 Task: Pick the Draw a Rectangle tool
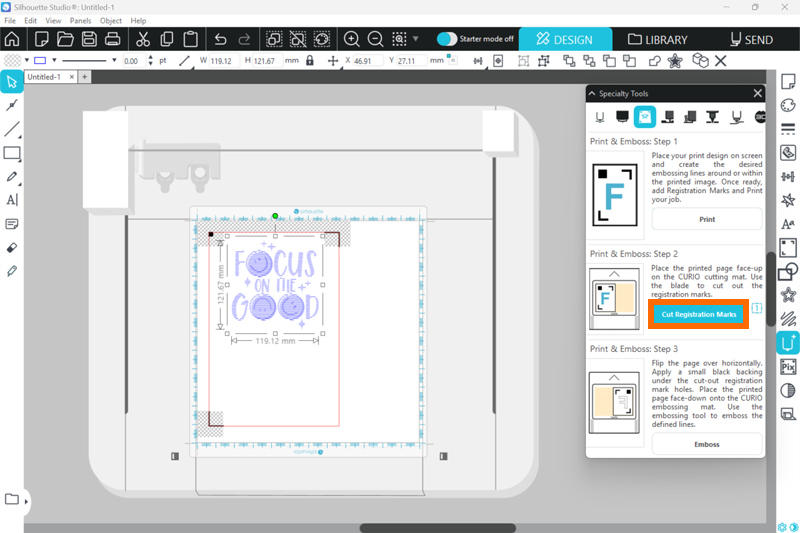(12, 153)
